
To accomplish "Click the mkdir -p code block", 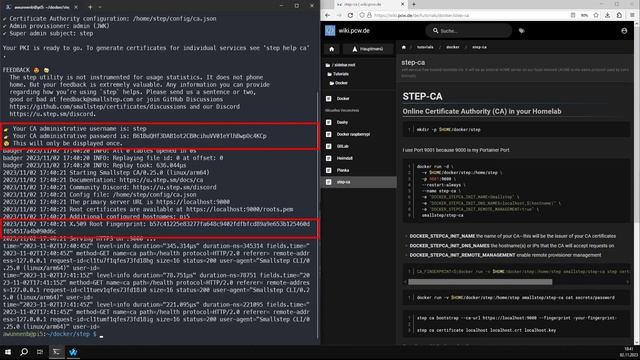I will pyautogui.click(x=516, y=129).
